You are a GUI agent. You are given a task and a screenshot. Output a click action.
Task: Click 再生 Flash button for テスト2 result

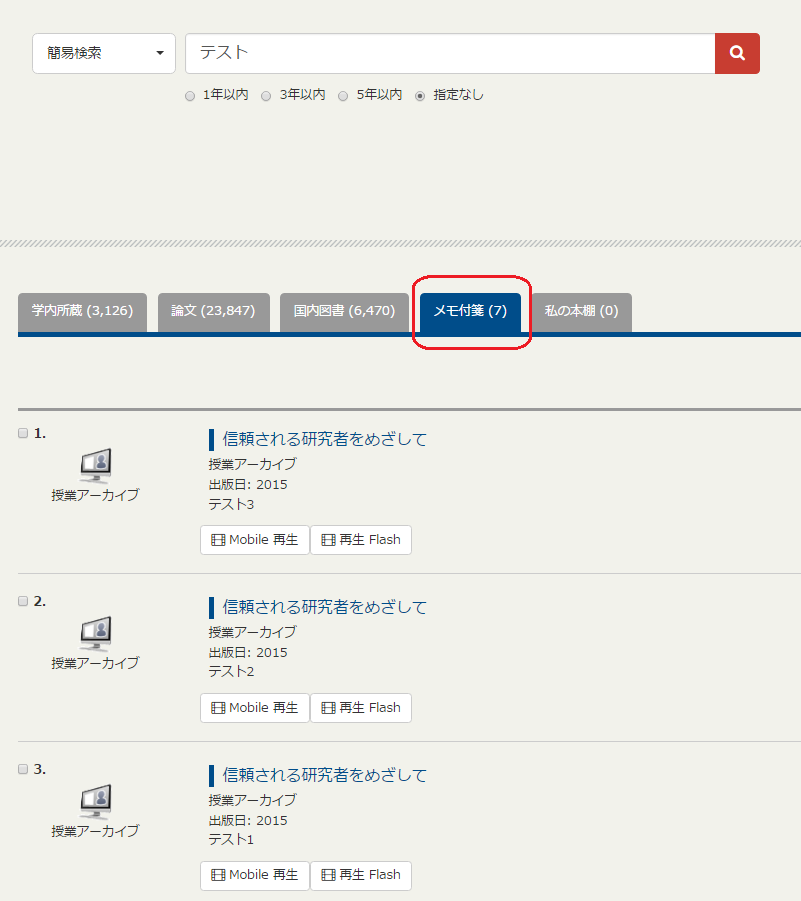pyautogui.click(x=361, y=708)
